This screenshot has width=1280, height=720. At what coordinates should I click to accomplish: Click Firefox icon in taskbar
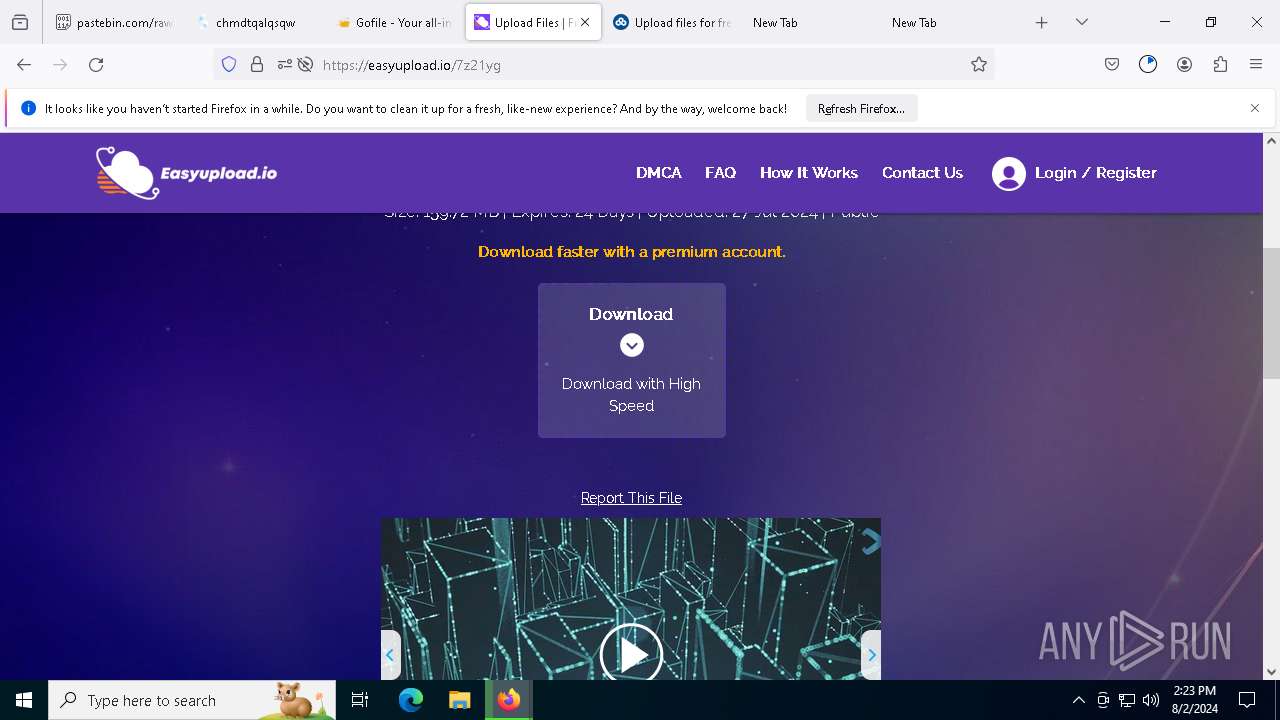pos(509,700)
